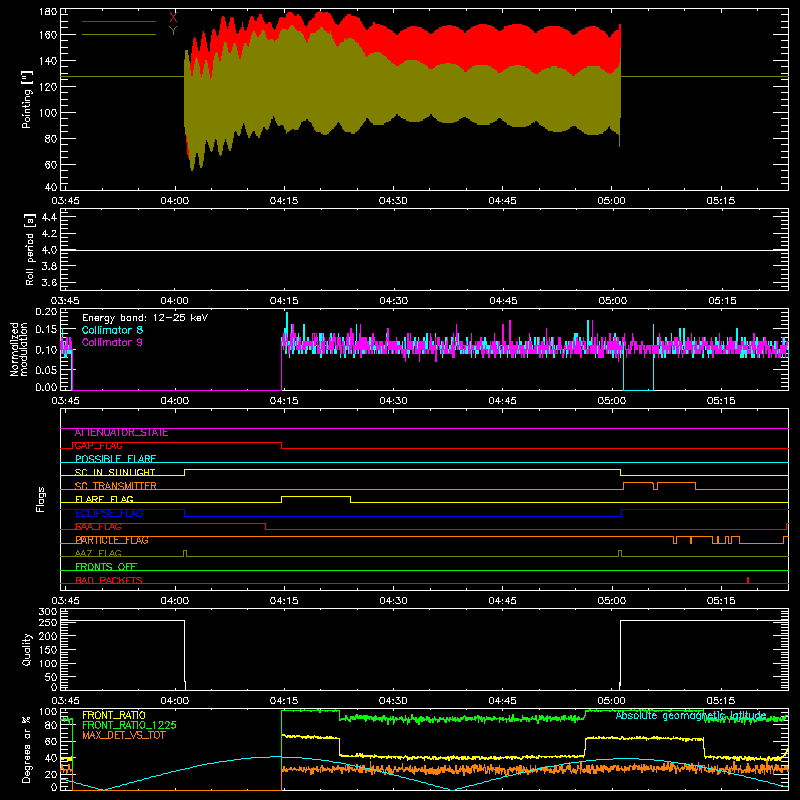
Task: Click the Collimator 8 legend label
Action: pyautogui.click(x=112, y=330)
